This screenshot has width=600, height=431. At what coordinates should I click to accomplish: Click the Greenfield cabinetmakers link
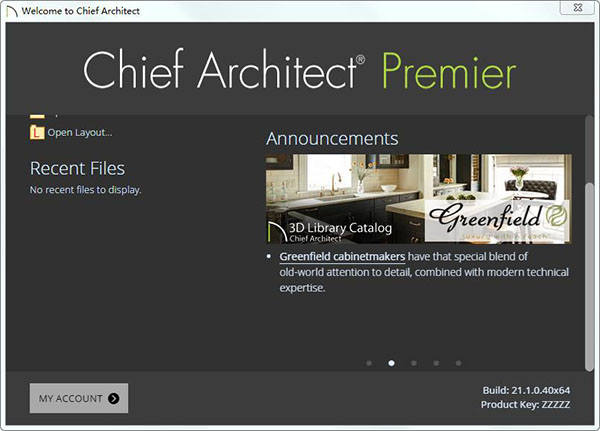coord(342,257)
